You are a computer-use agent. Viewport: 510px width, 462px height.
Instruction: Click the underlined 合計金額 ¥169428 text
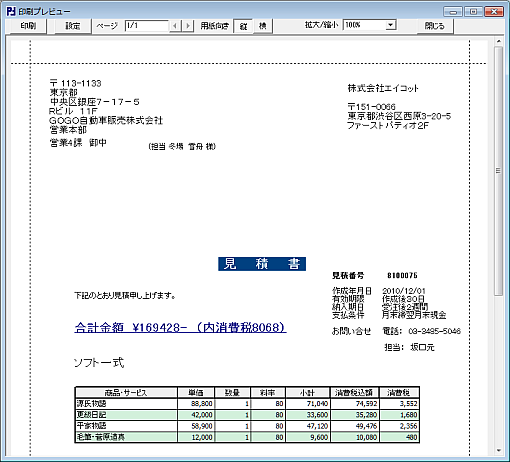click(180, 328)
